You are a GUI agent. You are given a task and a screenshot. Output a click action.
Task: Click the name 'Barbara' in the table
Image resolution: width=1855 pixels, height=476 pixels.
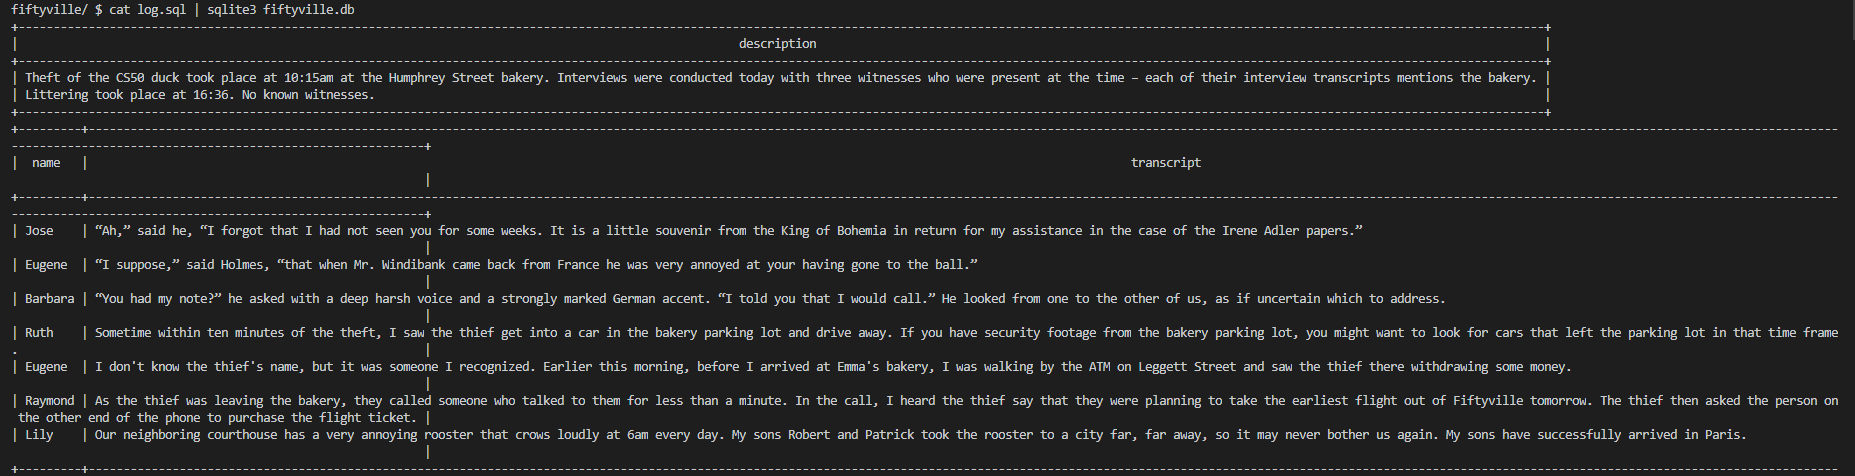tap(49, 299)
